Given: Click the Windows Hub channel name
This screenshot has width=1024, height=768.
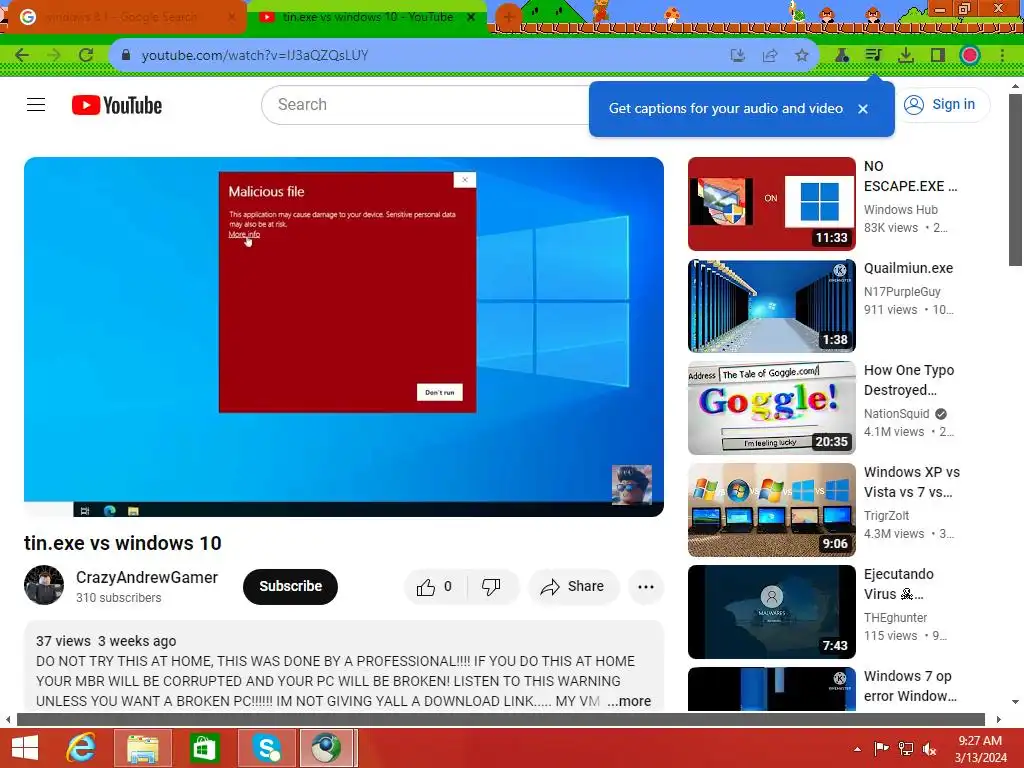Looking at the screenshot, I should (x=901, y=210).
